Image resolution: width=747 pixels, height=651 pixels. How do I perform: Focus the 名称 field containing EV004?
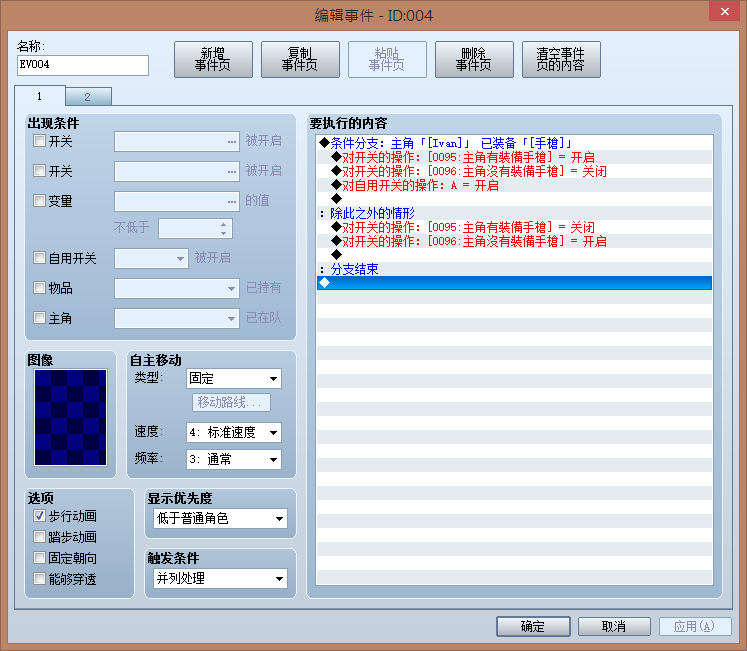click(83, 65)
